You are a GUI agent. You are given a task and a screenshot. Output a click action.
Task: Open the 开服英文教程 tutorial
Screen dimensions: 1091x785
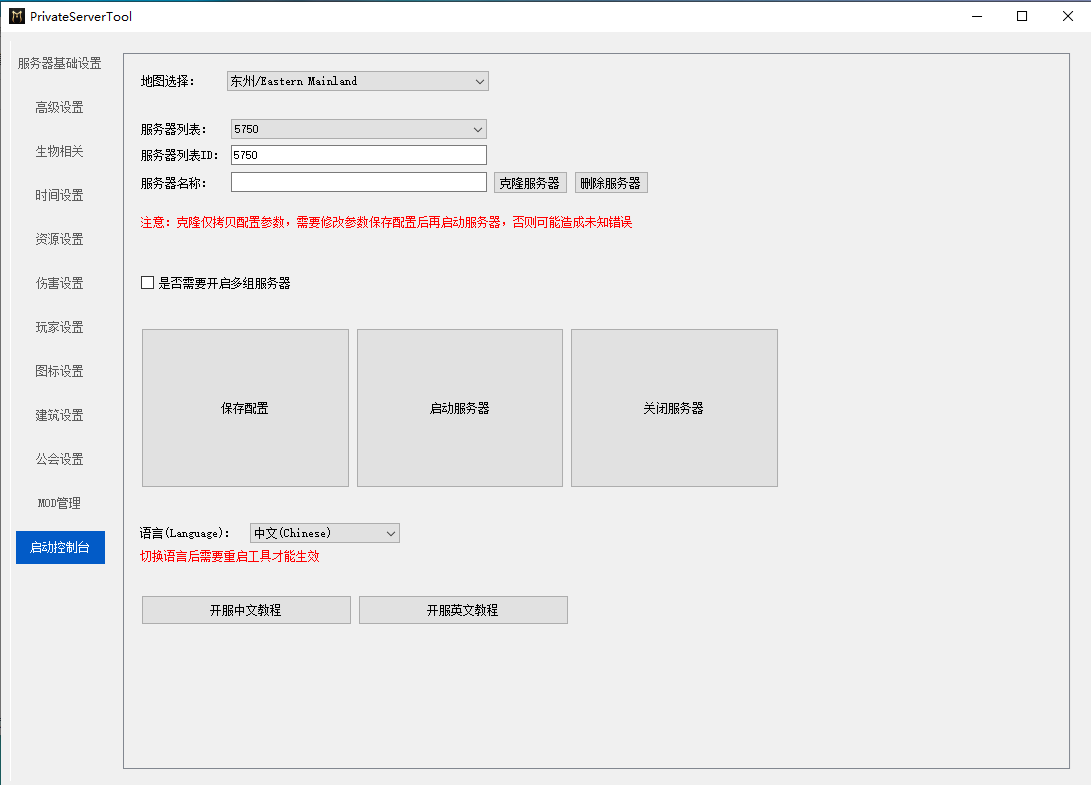point(463,610)
